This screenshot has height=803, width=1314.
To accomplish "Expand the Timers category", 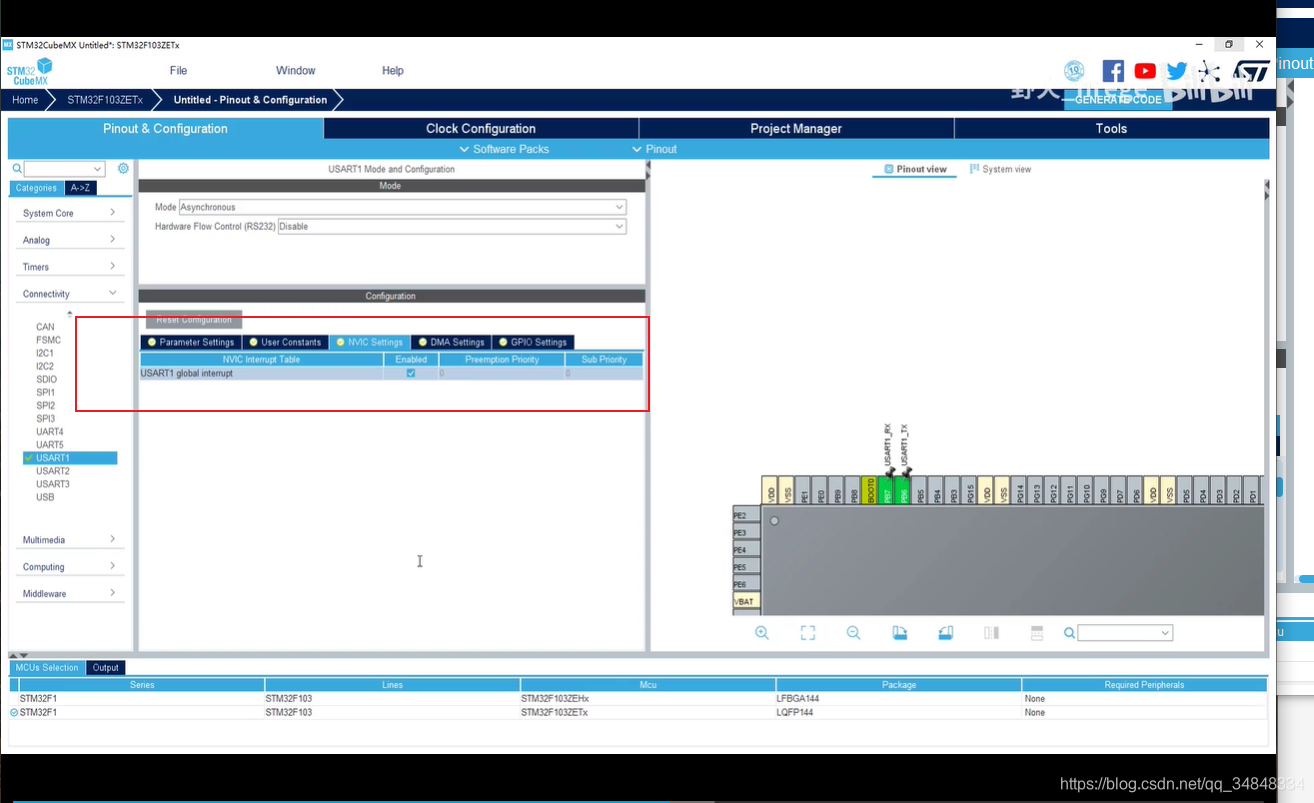I will pos(69,267).
